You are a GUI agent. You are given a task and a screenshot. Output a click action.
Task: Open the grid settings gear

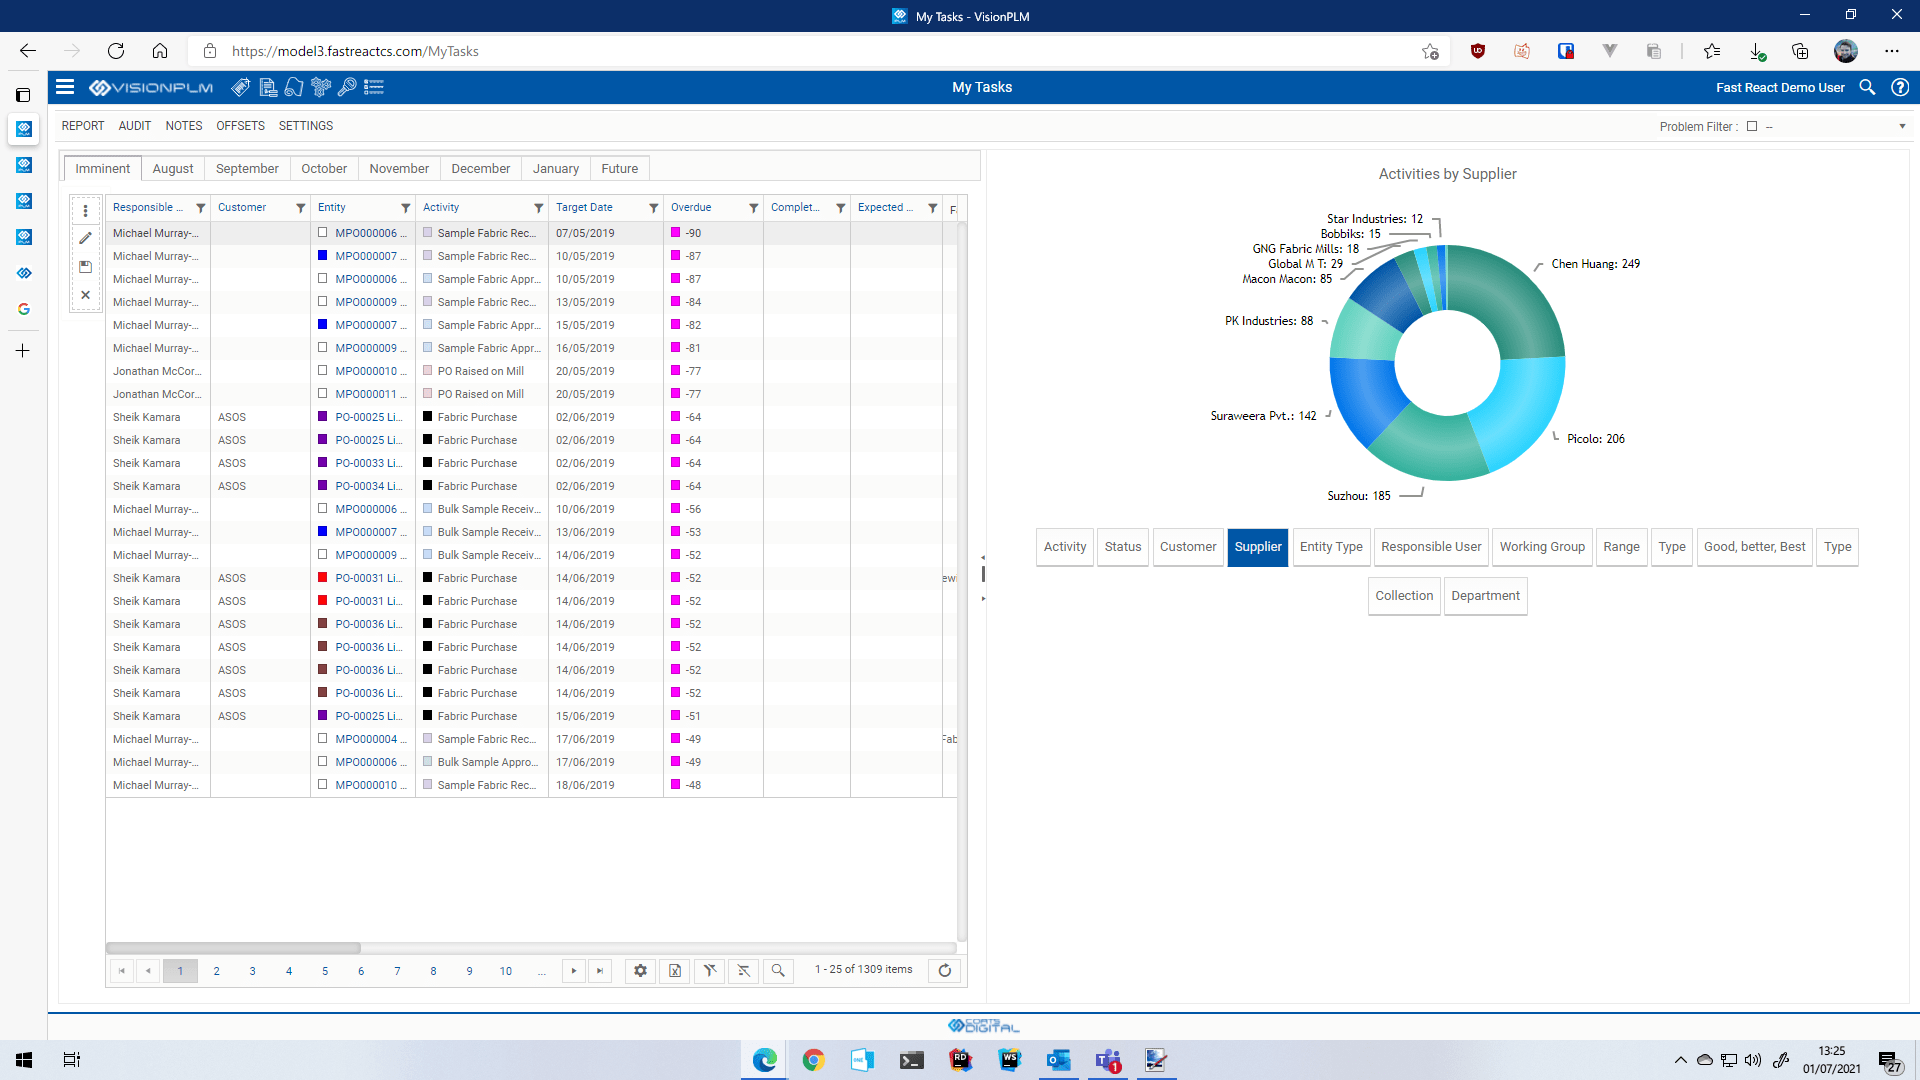(x=640, y=970)
